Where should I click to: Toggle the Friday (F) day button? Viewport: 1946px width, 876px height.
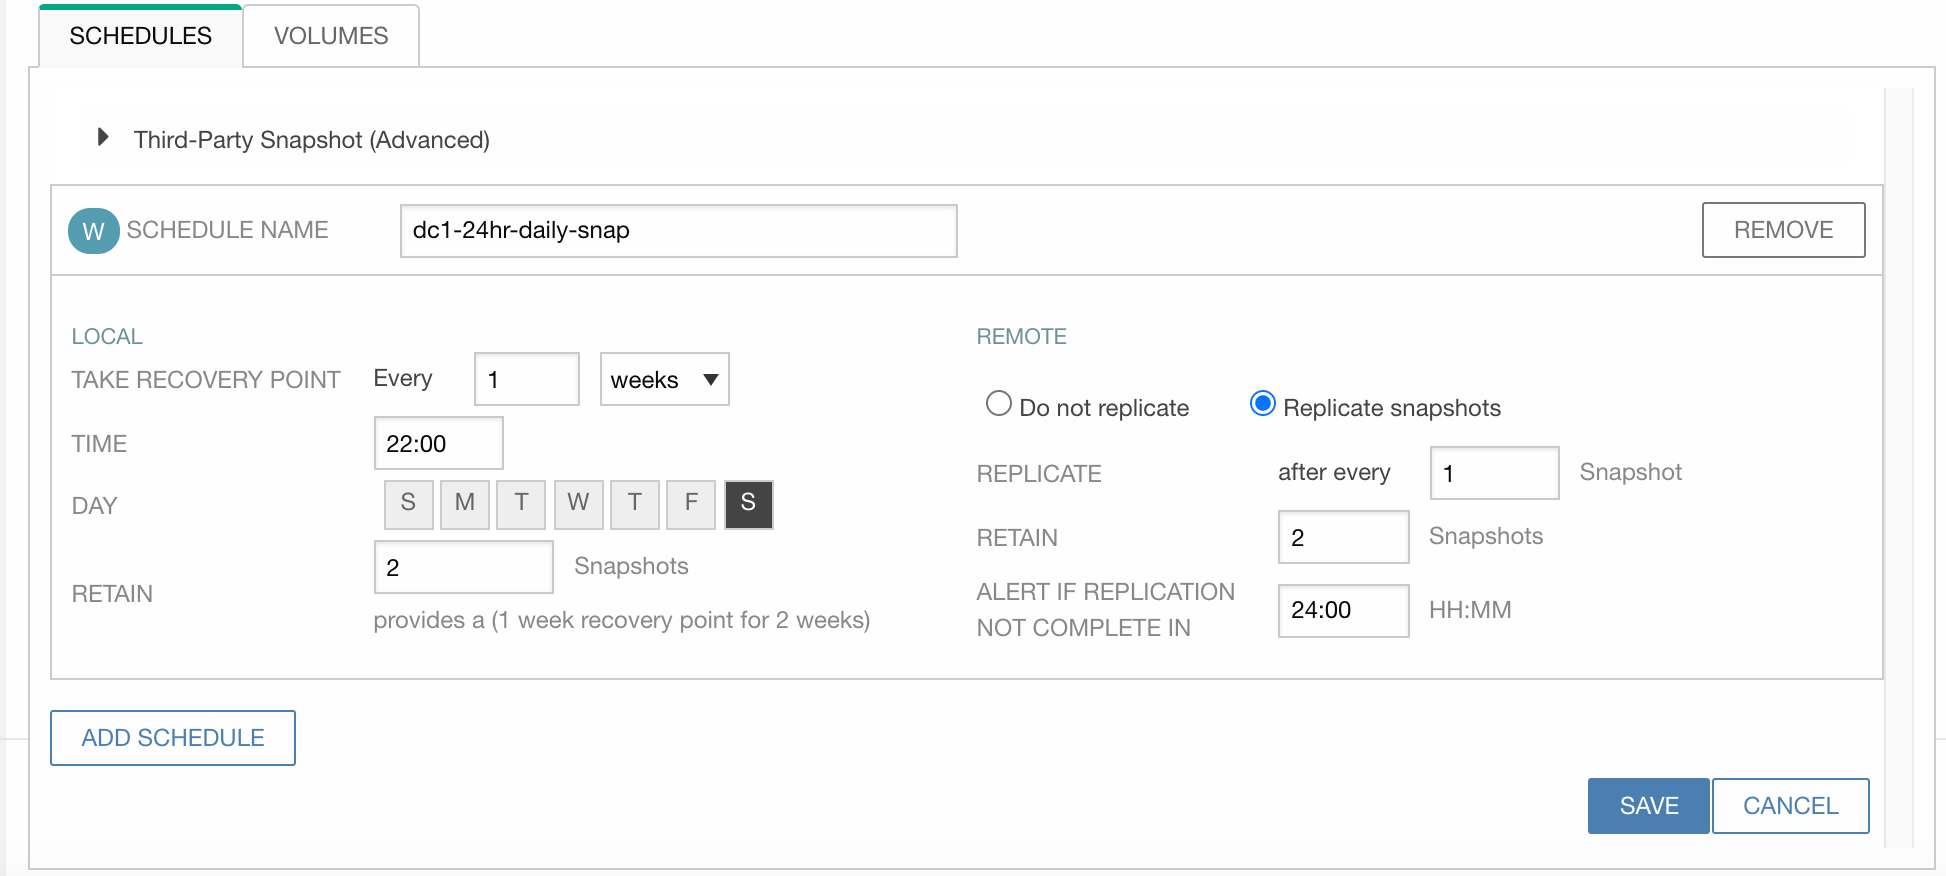point(691,503)
